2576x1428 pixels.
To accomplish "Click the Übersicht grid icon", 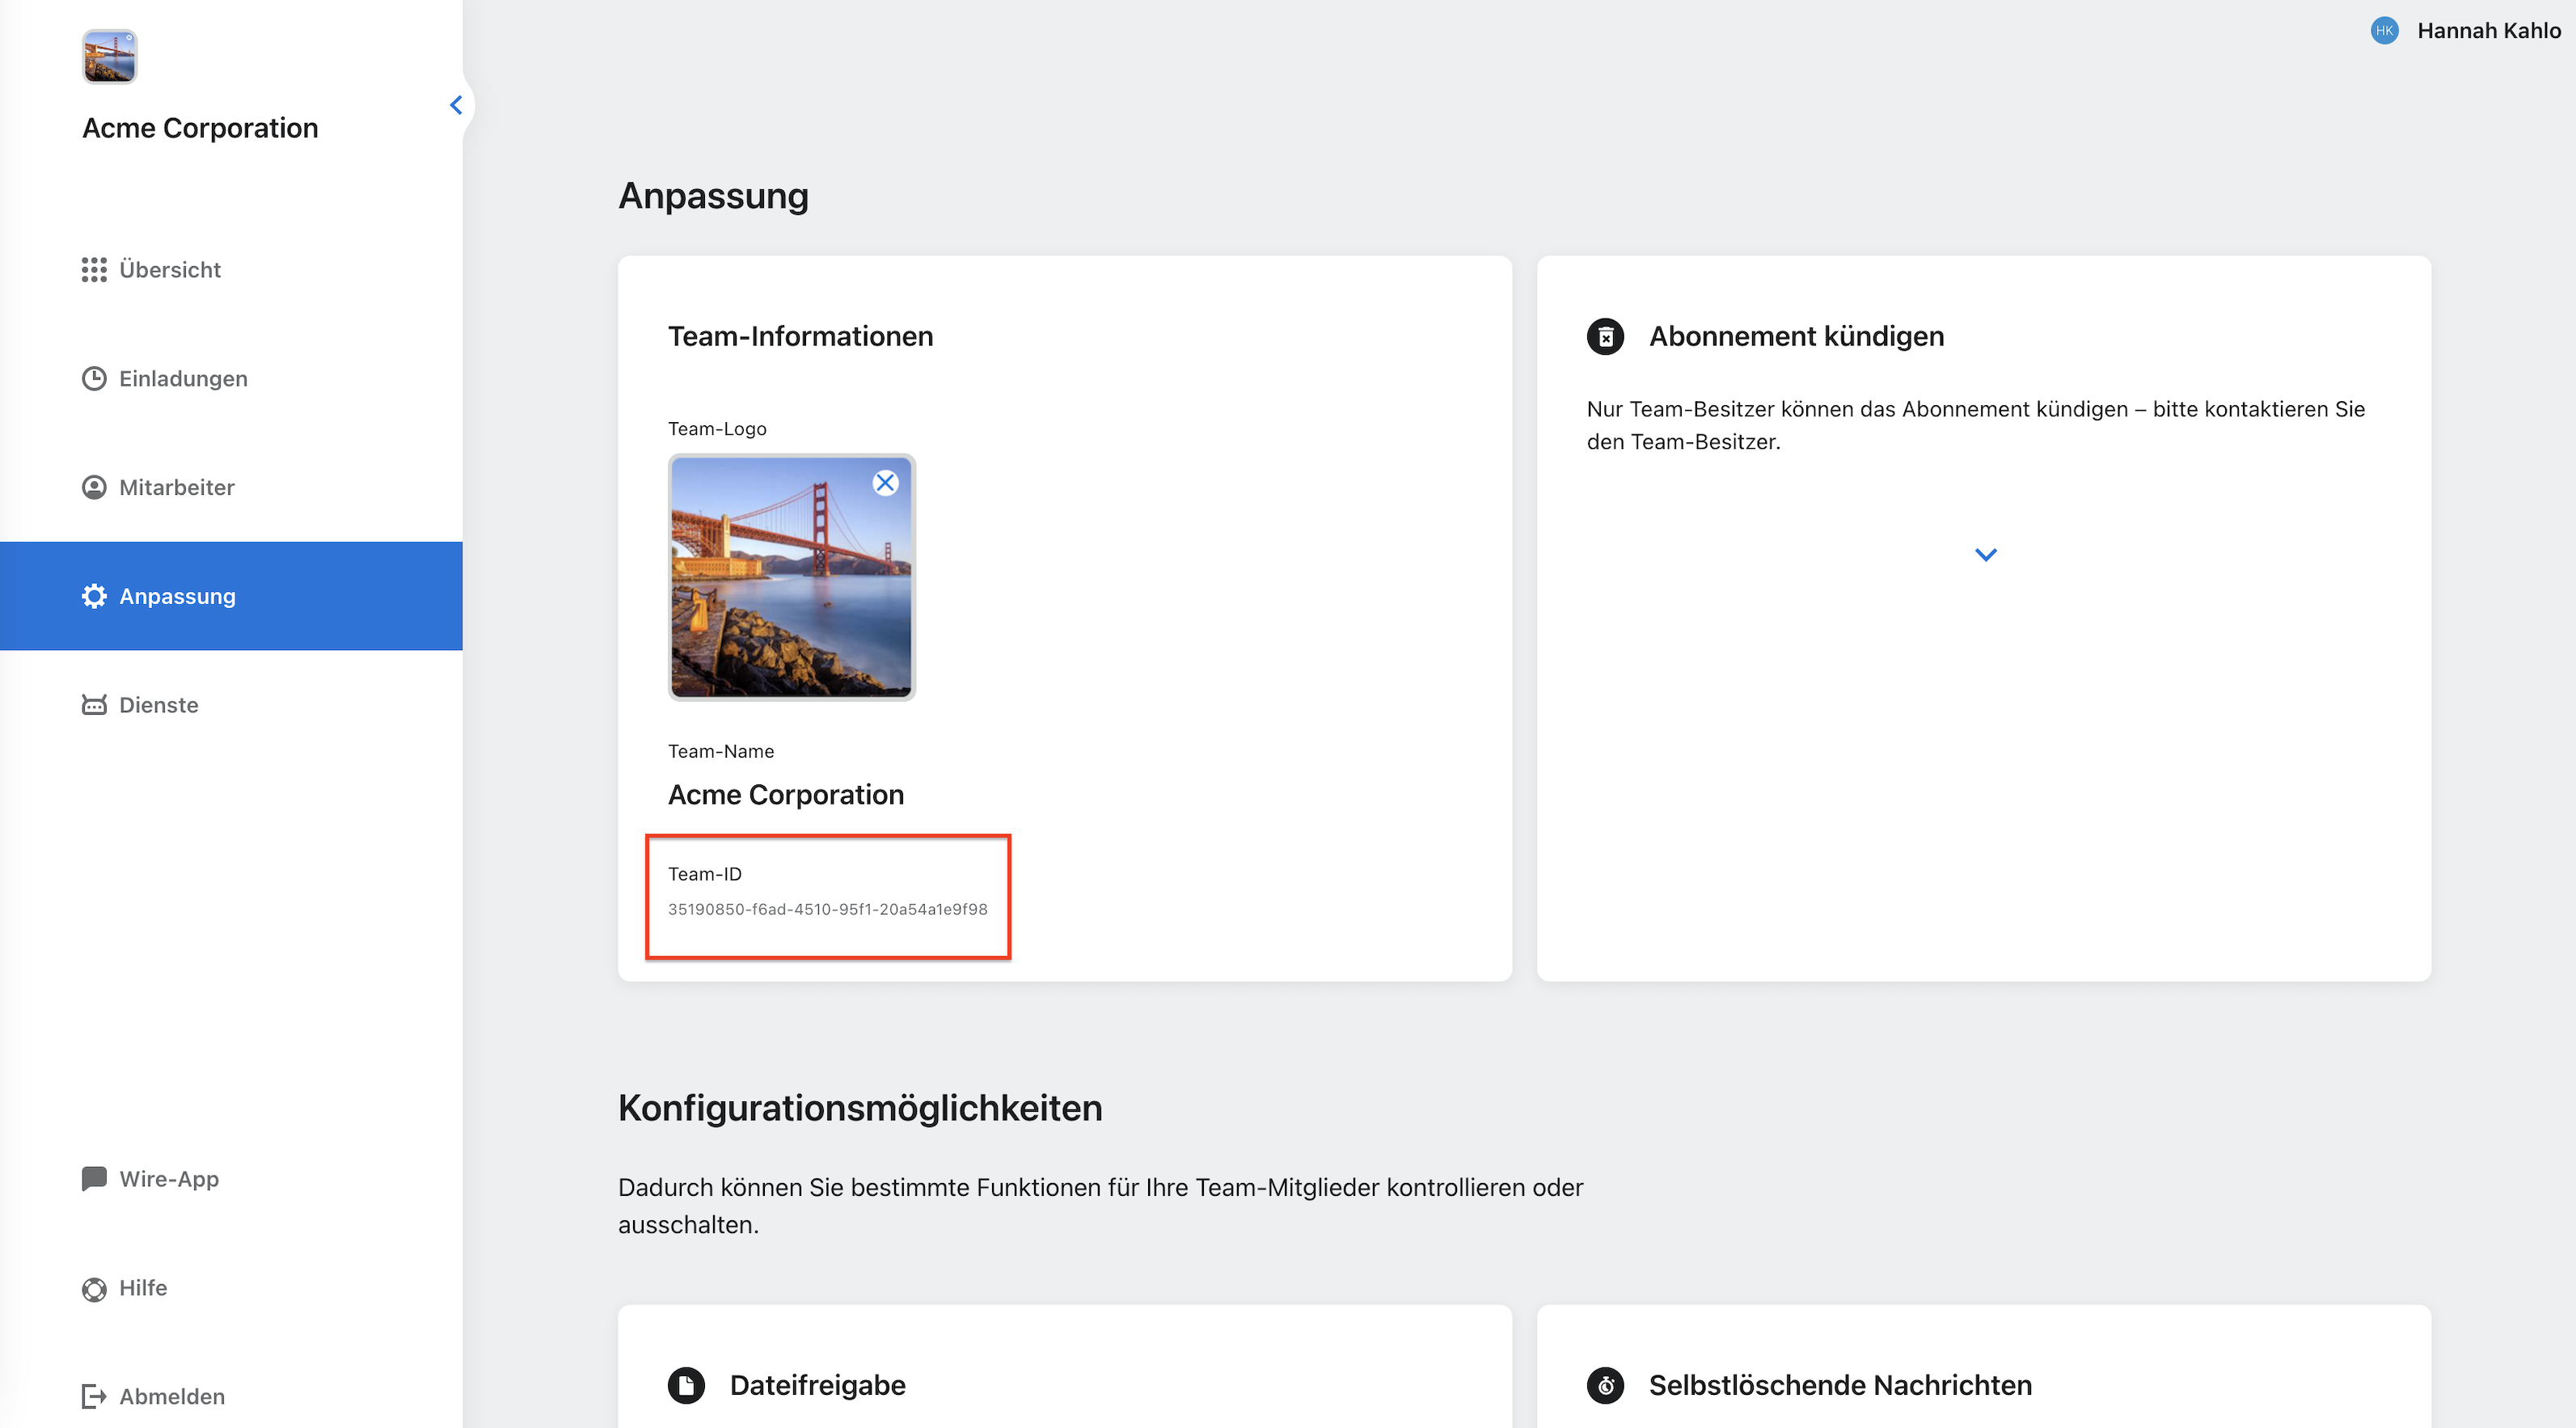I will point(94,270).
